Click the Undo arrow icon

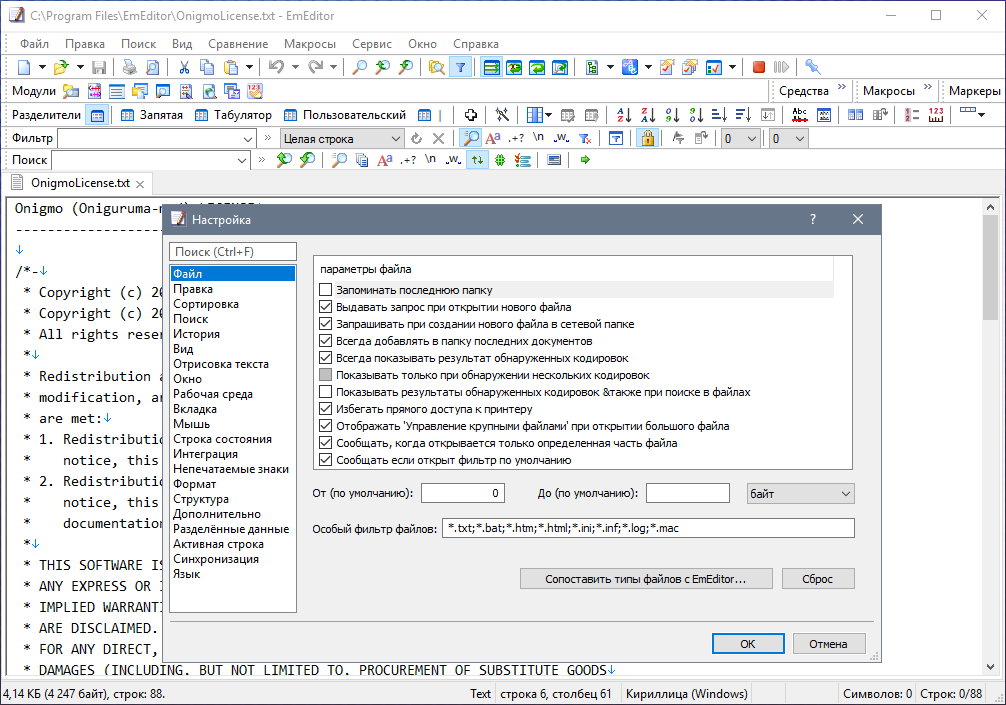276,67
